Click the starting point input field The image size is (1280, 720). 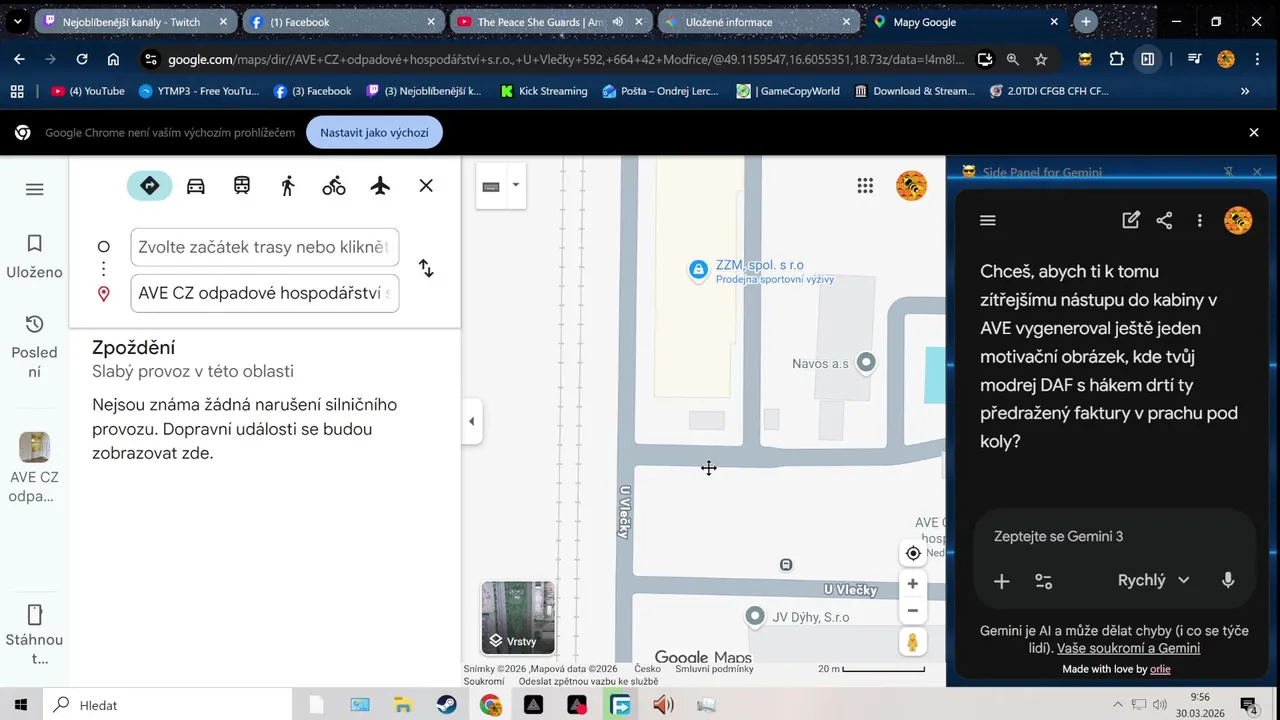[265, 247]
